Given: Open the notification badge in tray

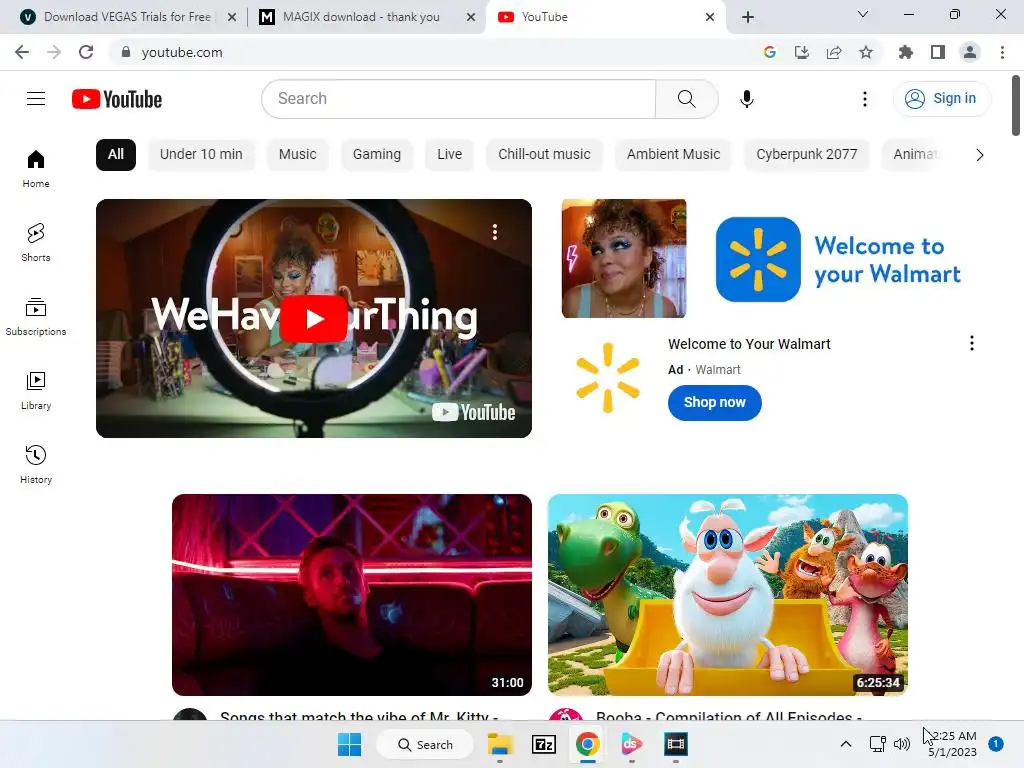Looking at the screenshot, I should click(x=995, y=744).
